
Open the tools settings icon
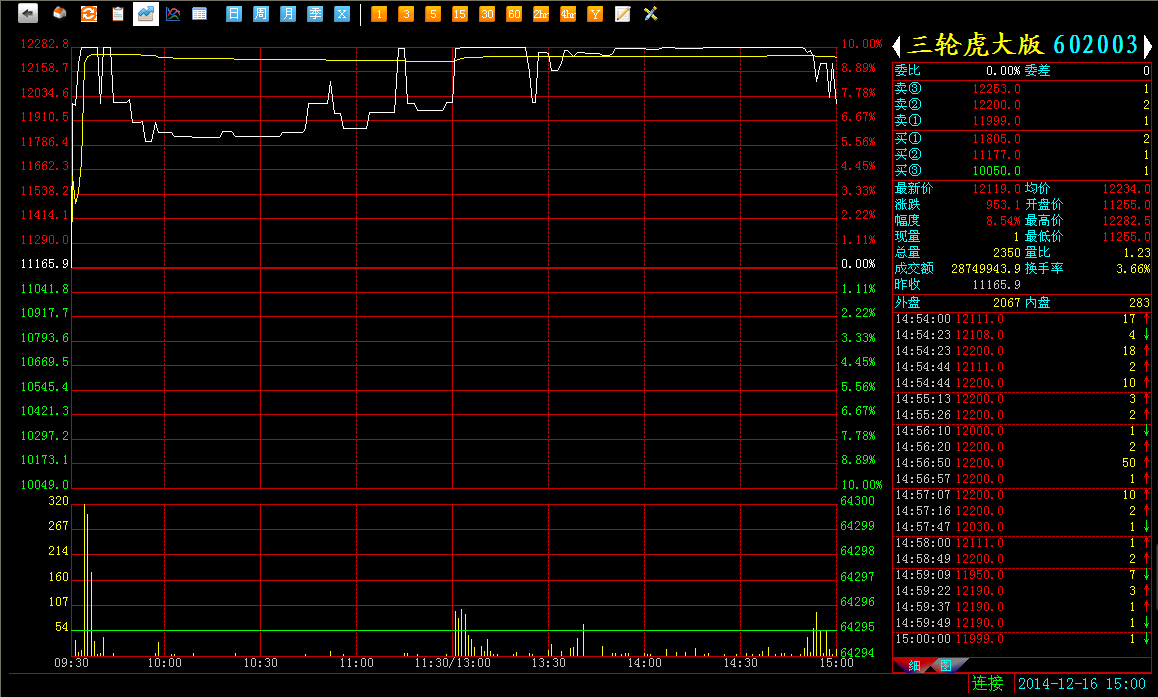(x=650, y=13)
